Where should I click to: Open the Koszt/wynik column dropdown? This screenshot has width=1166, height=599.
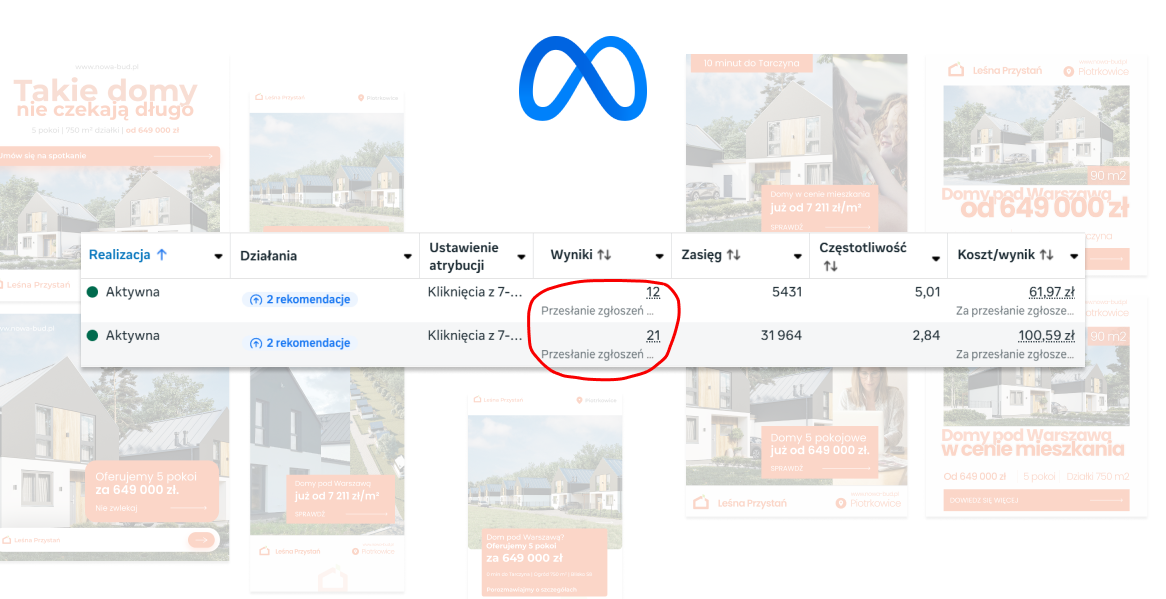1073,255
